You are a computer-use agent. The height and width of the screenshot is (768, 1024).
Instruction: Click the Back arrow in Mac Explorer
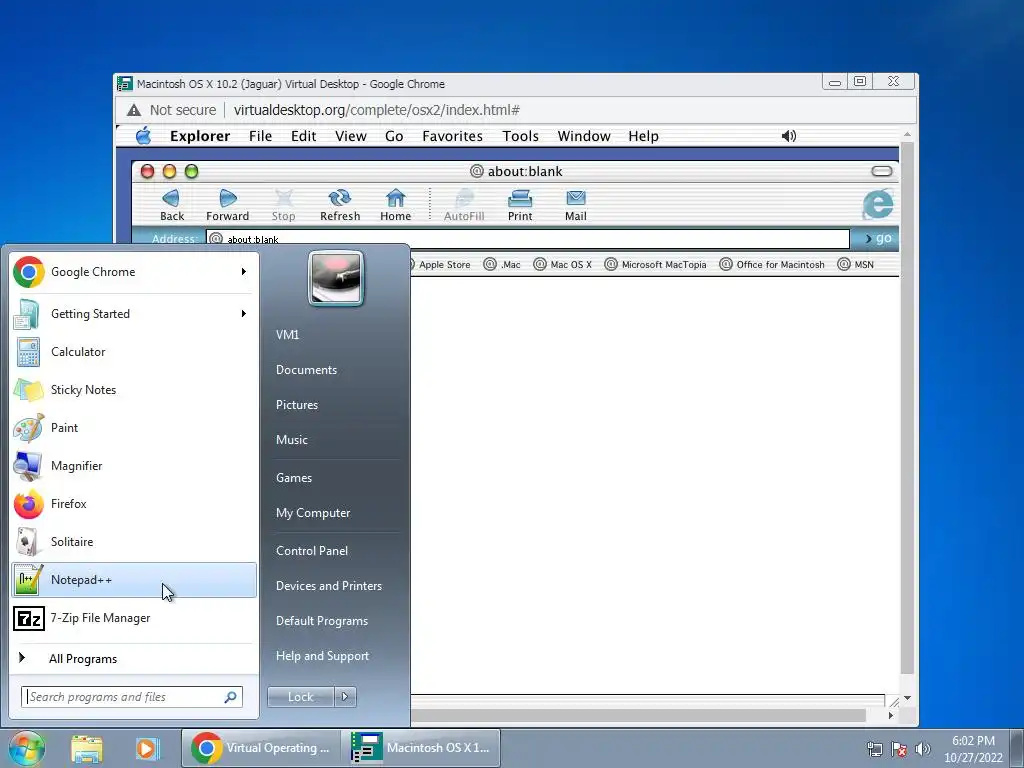click(172, 204)
